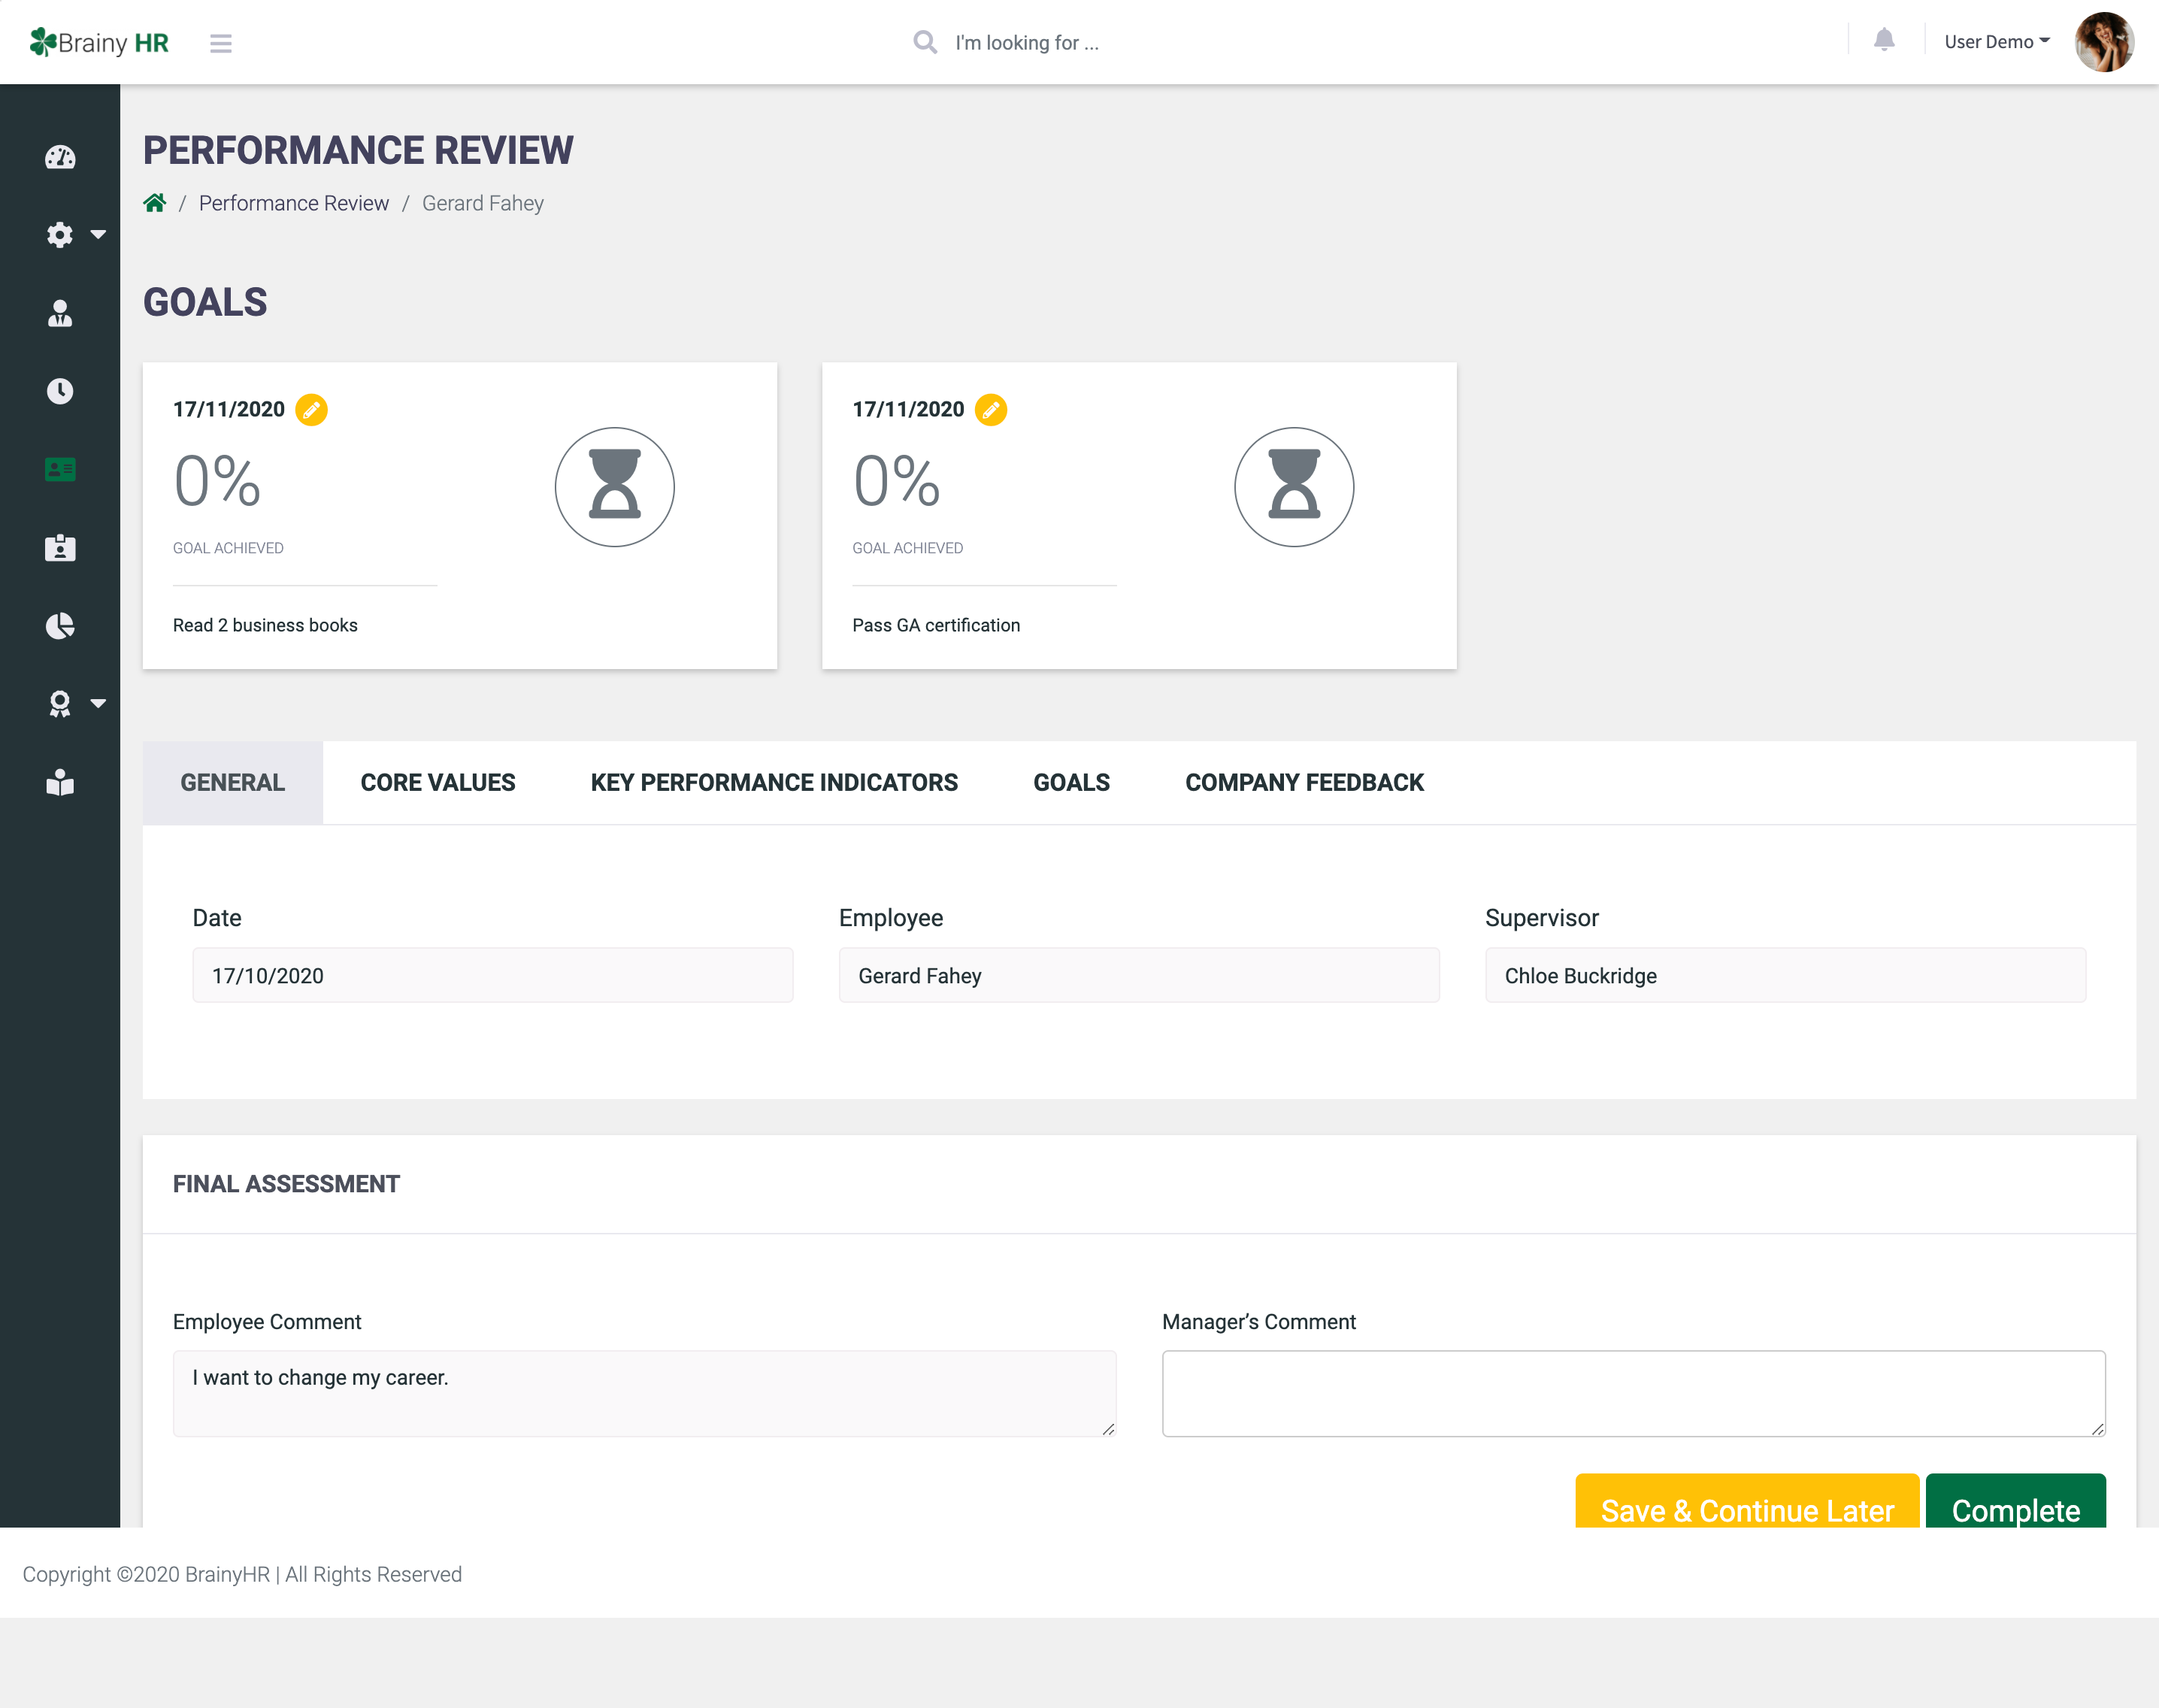Open Performance Review breadcrumb link
This screenshot has width=2159, height=1708.
[x=294, y=203]
